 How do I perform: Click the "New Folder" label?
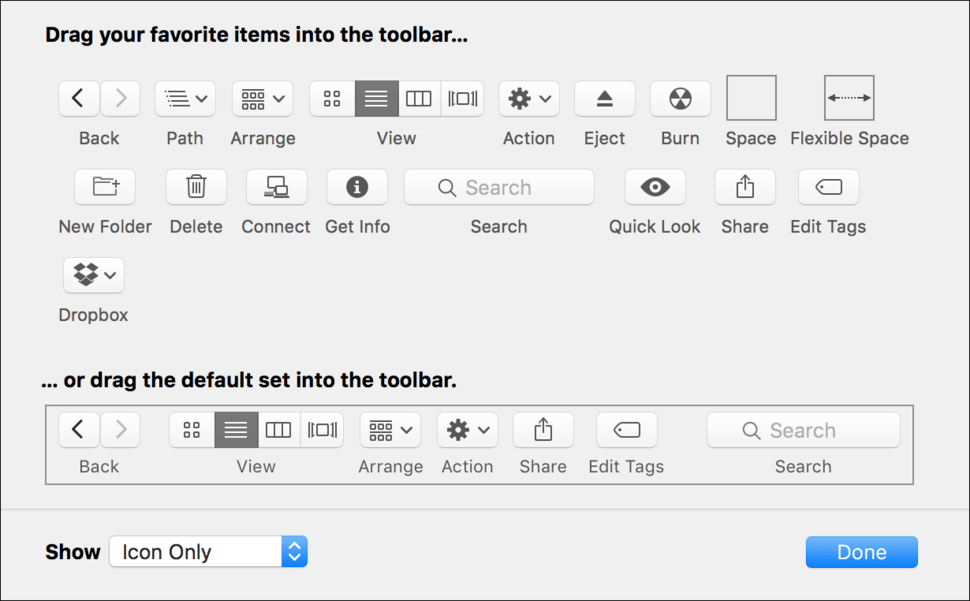click(105, 227)
